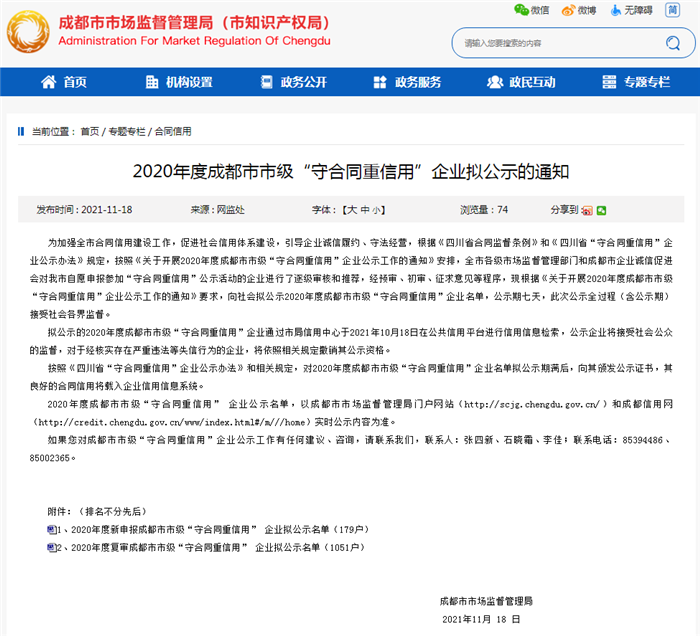
Task: Click phone number 85002365 text
Action: tap(50, 458)
